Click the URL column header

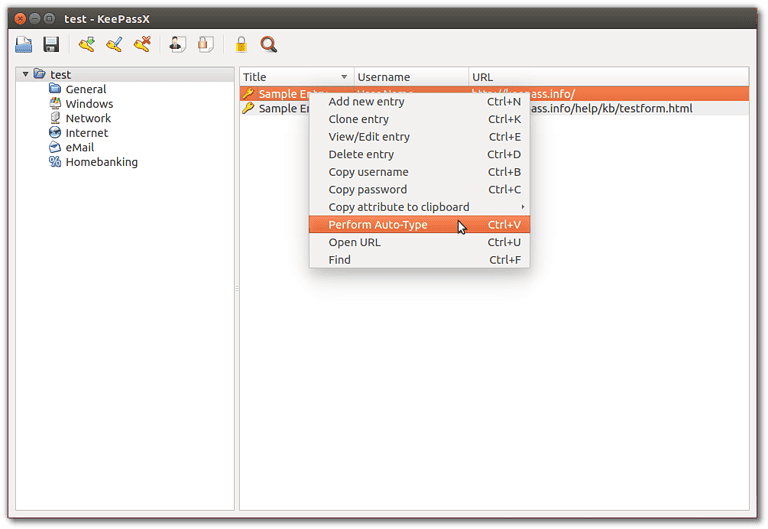[608, 77]
